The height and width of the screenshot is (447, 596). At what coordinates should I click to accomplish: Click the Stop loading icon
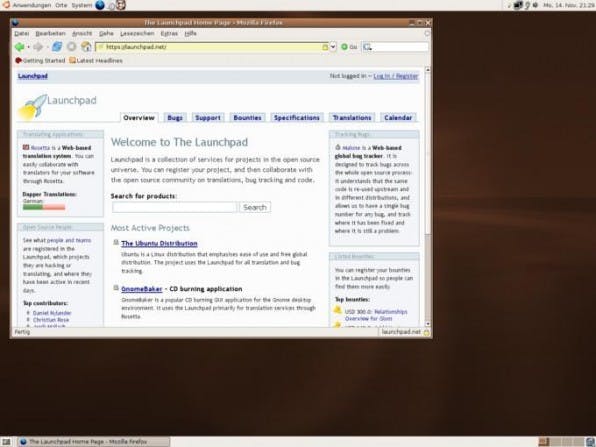[71, 47]
